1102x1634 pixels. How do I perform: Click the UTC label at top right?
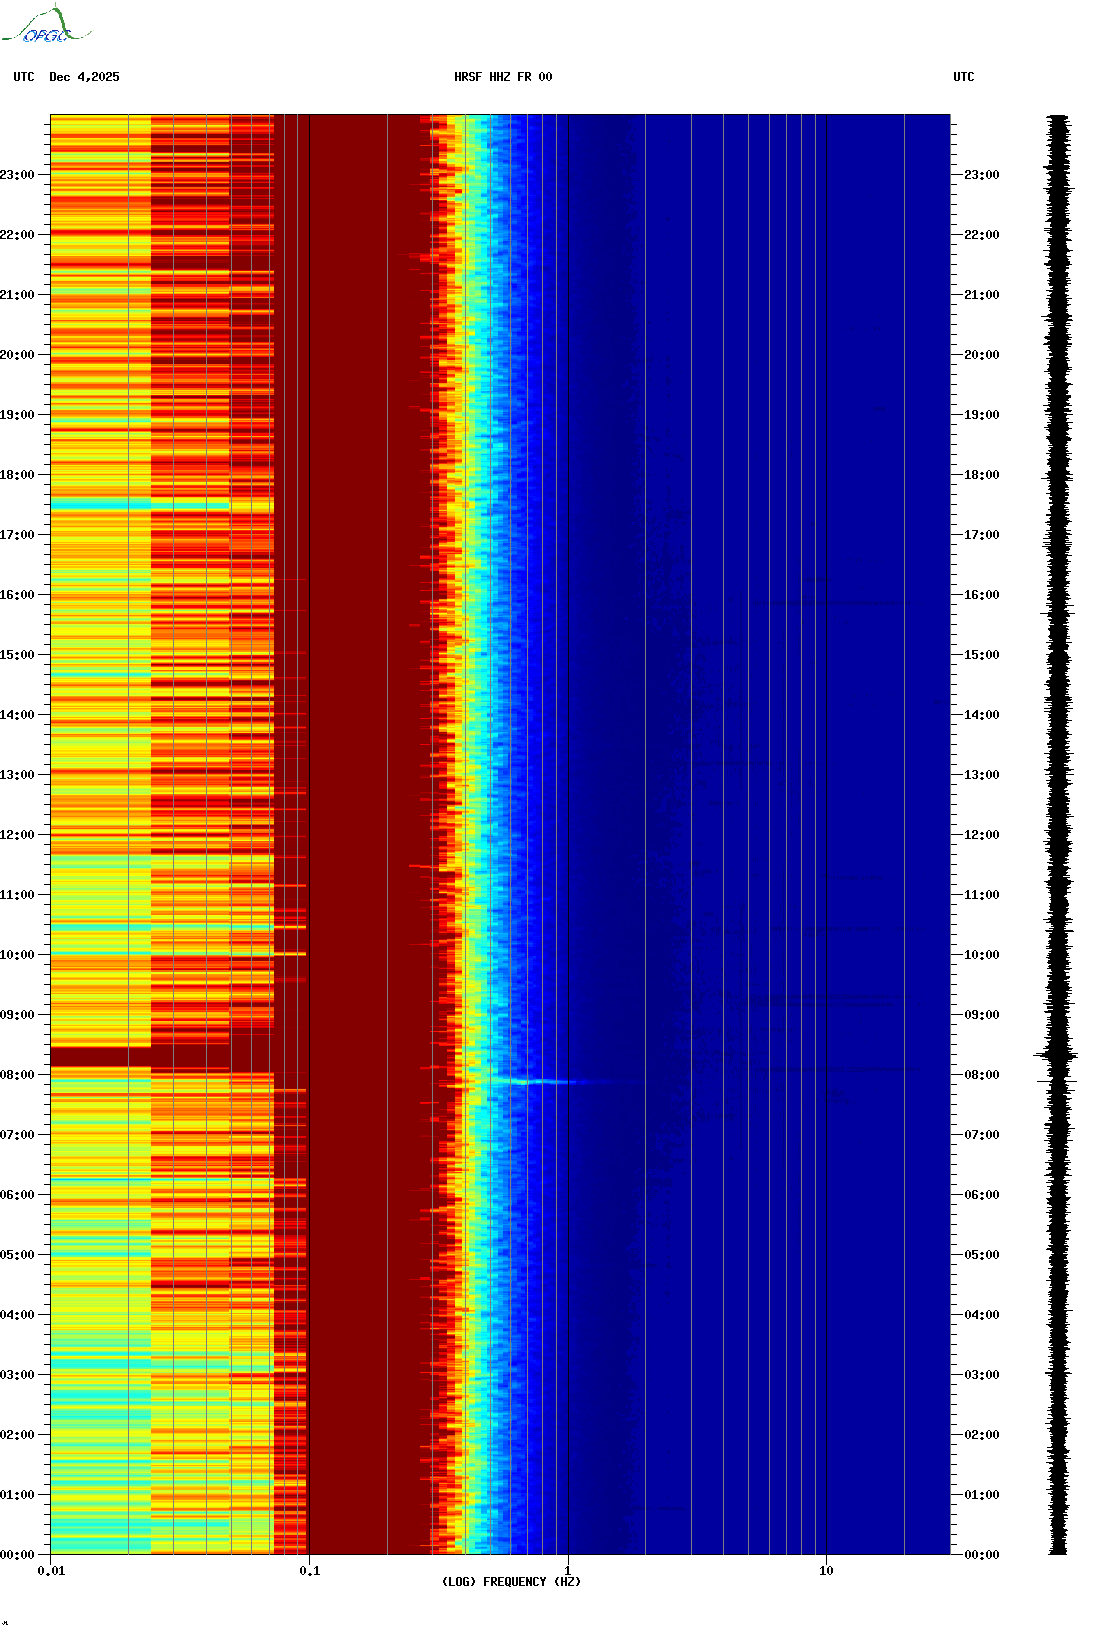[963, 77]
